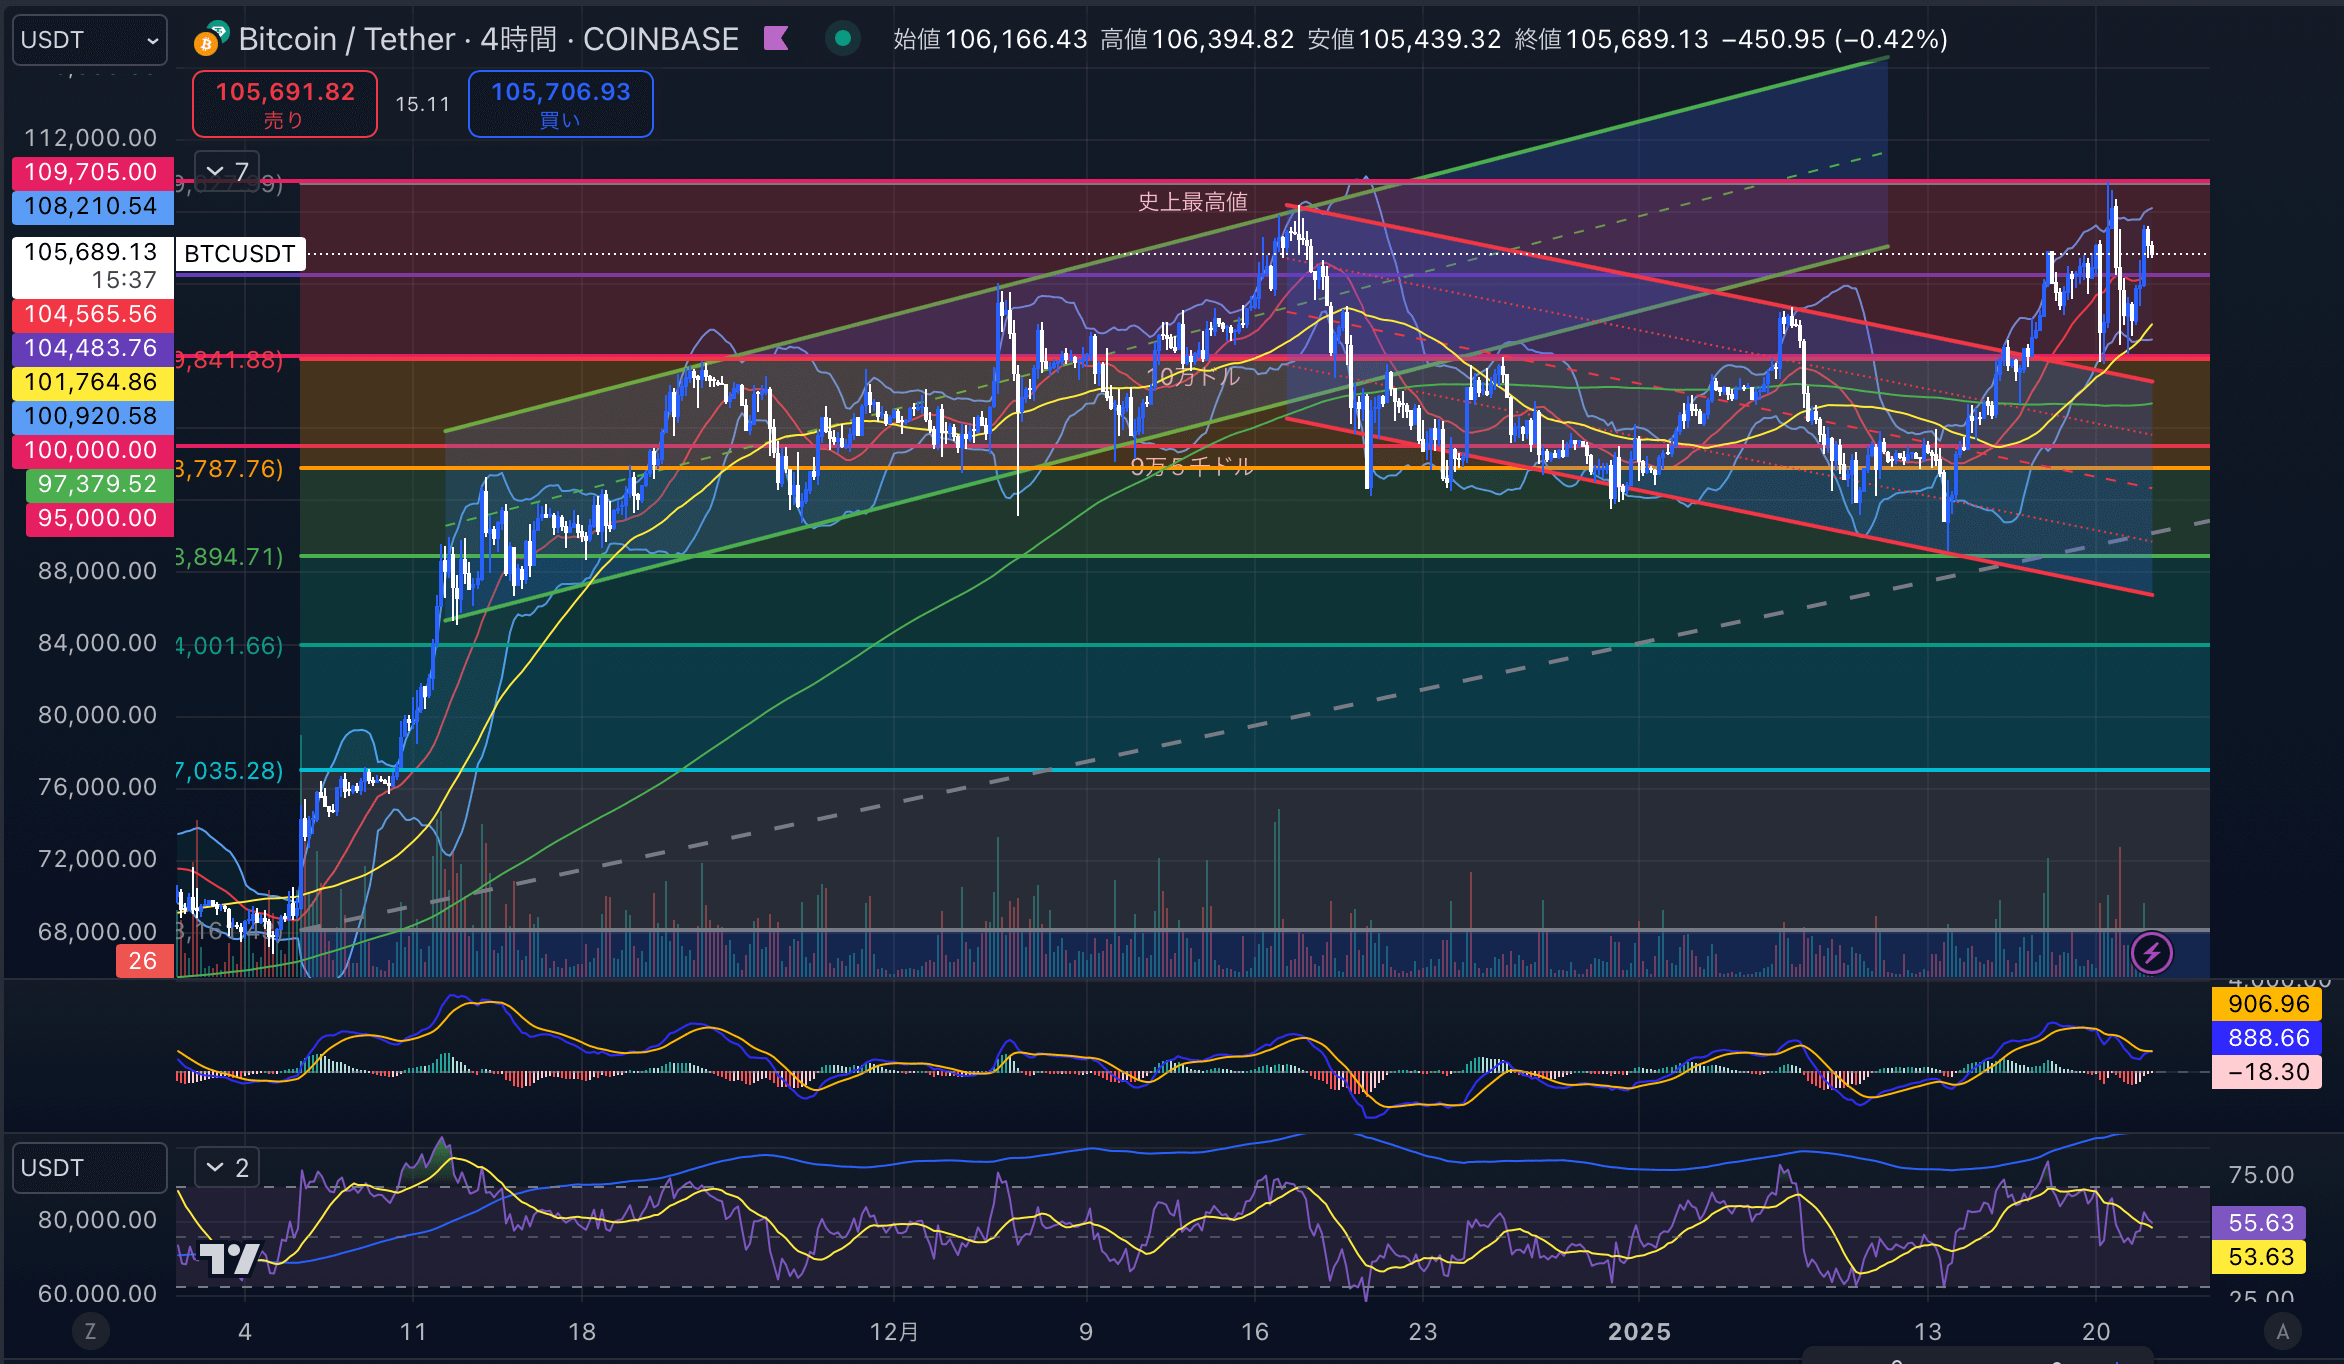
Task: Click the MACD signal 888.66 label
Action: tap(2268, 1038)
